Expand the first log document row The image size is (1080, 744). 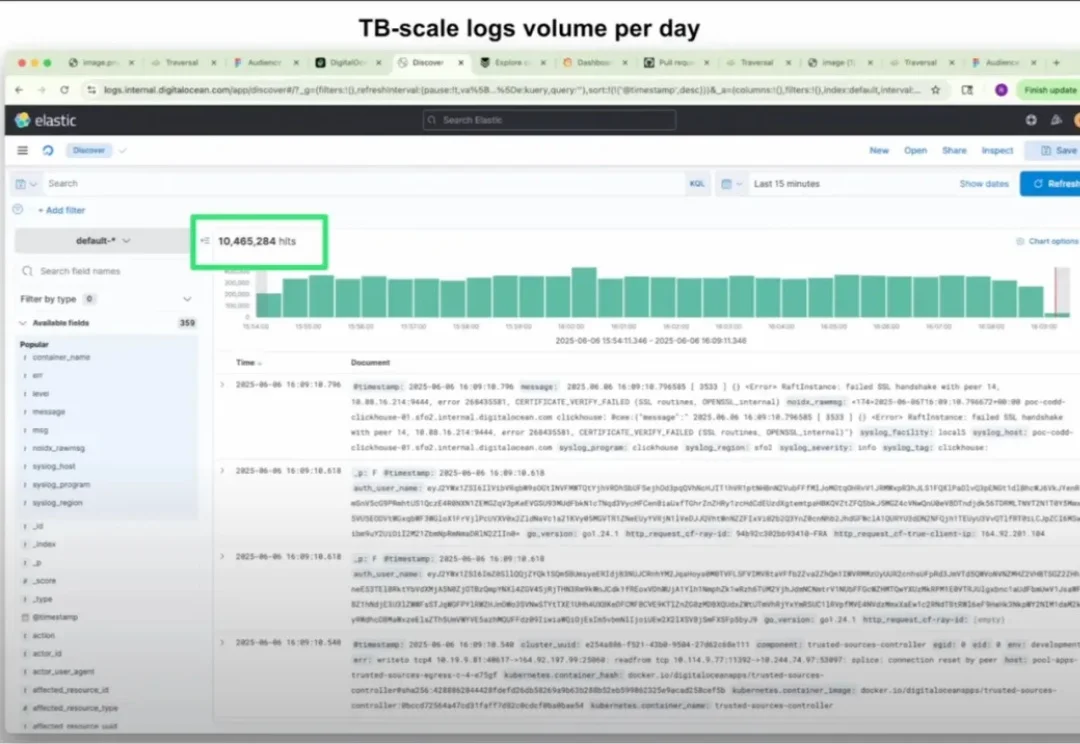223,384
